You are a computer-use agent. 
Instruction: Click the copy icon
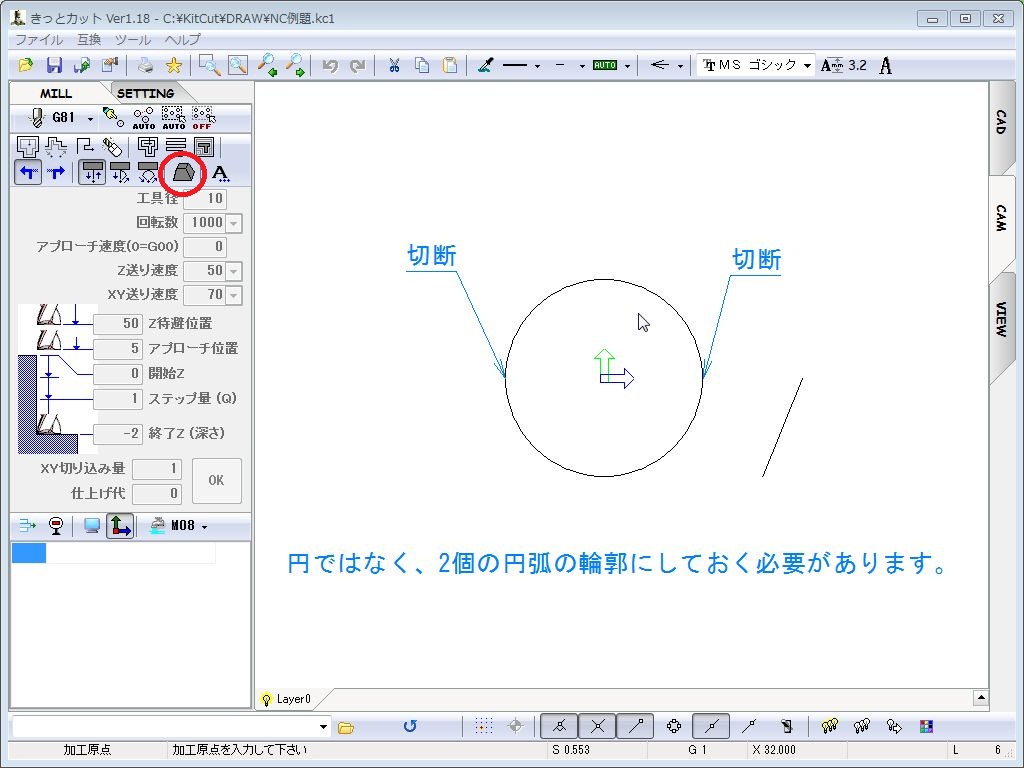[422, 65]
